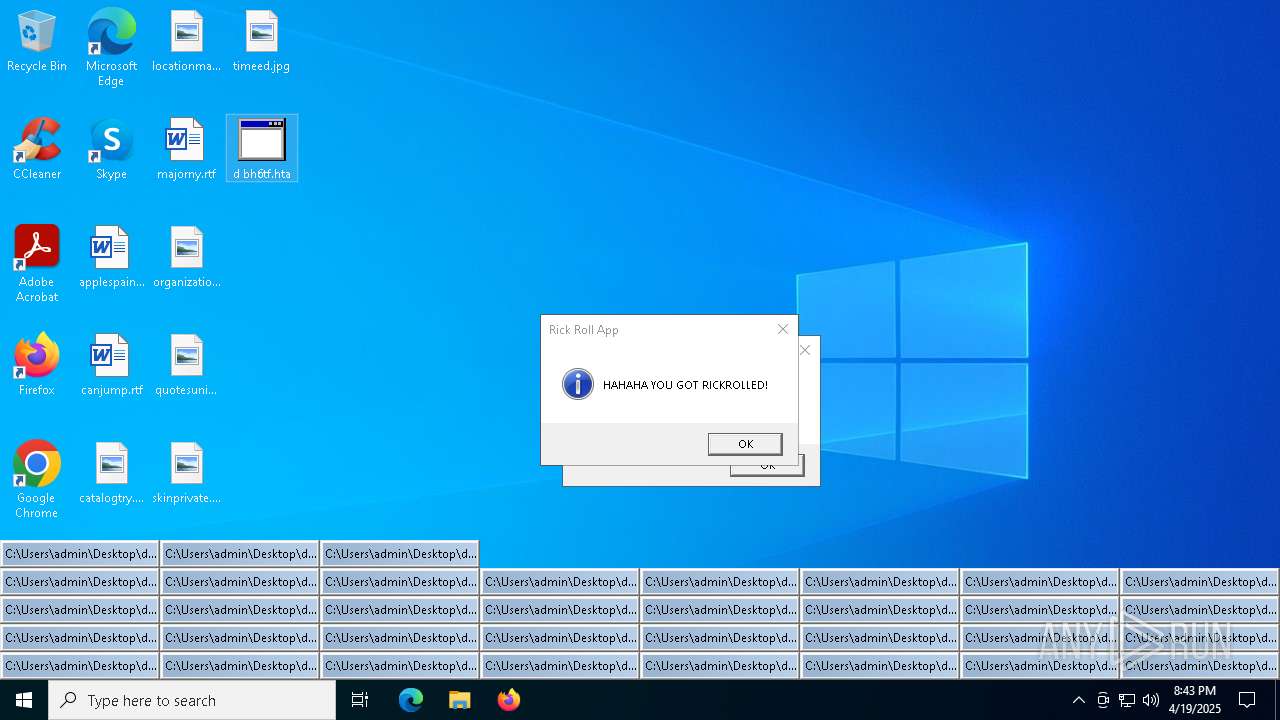1280x720 pixels.
Task: Select organizatio... image file icon
Action: [x=186, y=258]
